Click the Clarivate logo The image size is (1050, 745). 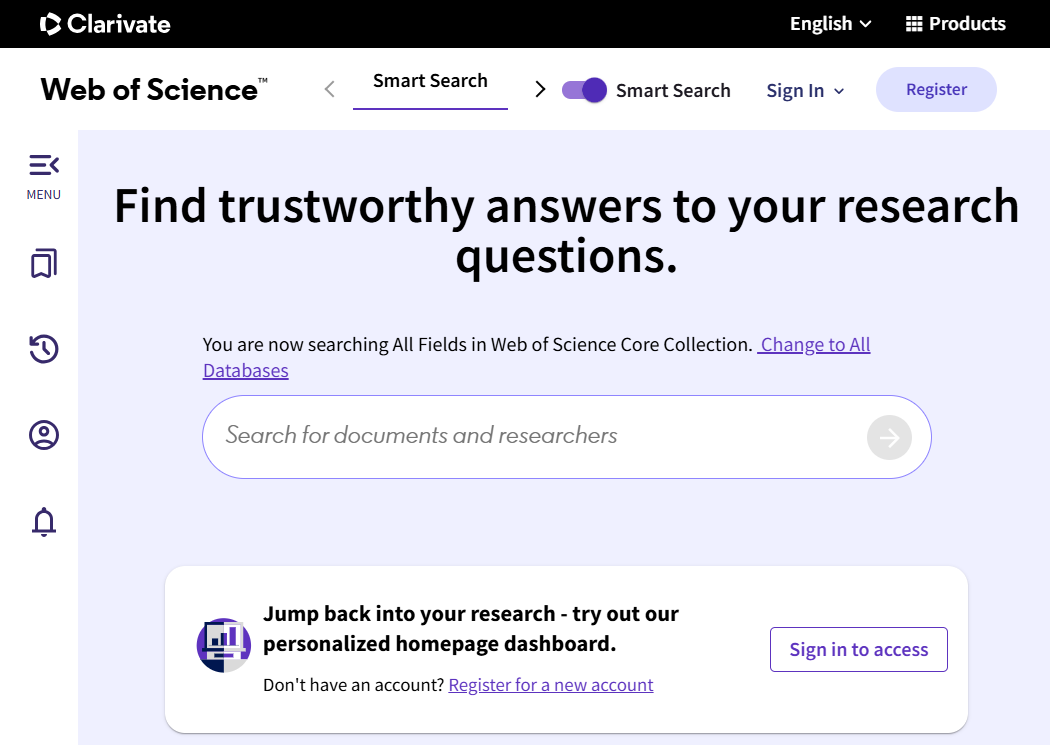tap(105, 23)
